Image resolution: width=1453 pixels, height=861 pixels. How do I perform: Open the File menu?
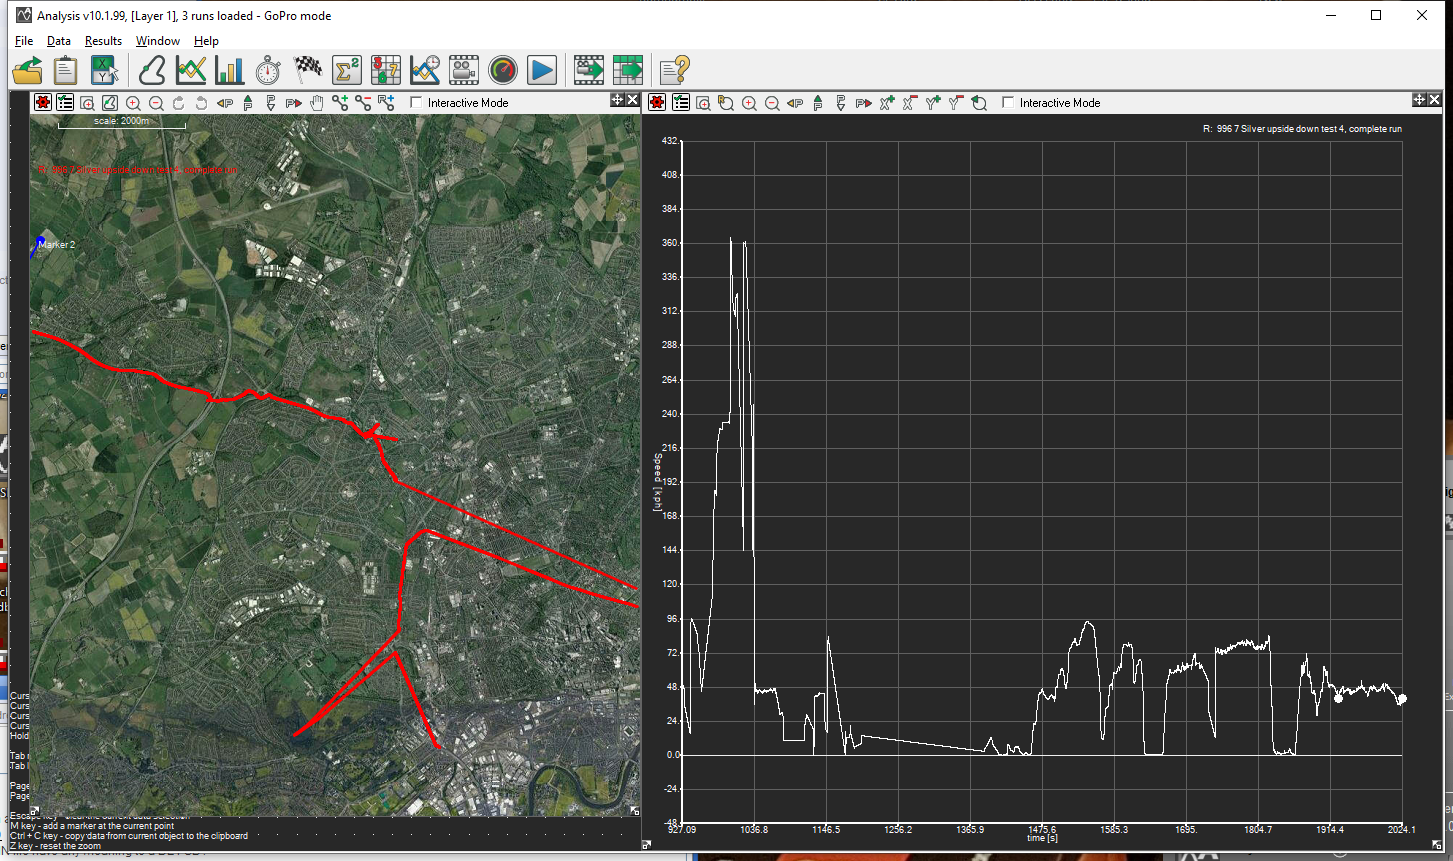coord(24,41)
